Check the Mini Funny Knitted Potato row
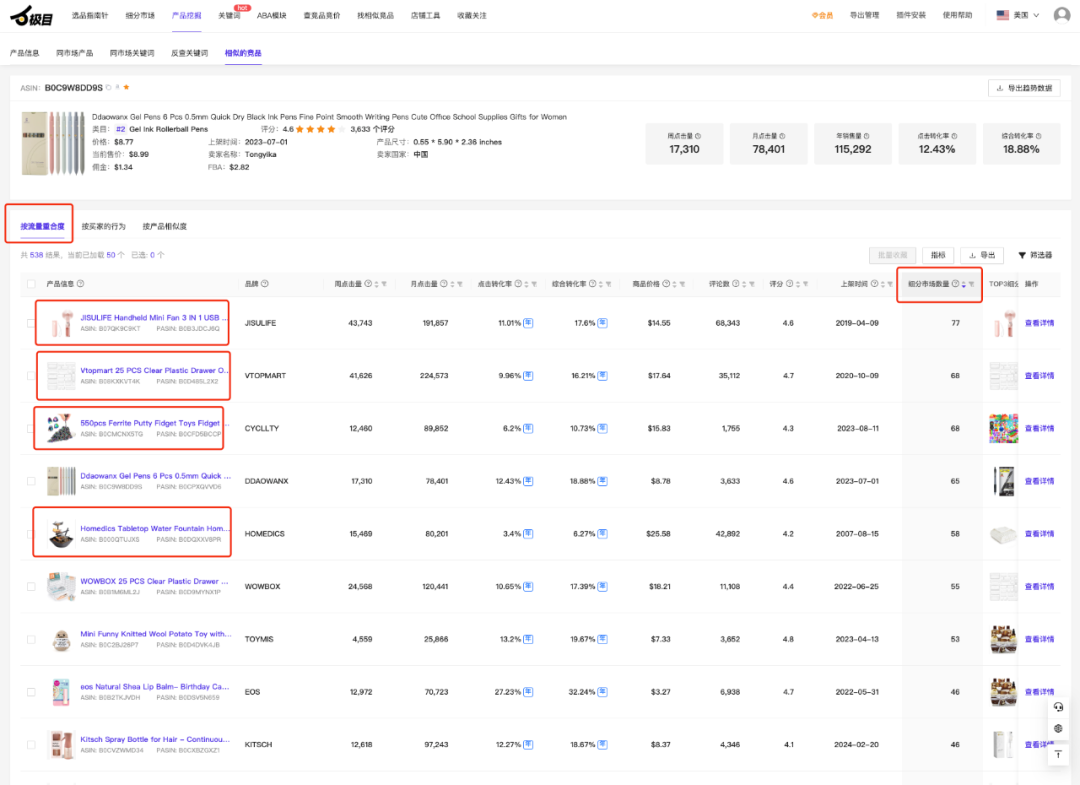This screenshot has height=785, width=1080. pos(31,640)
